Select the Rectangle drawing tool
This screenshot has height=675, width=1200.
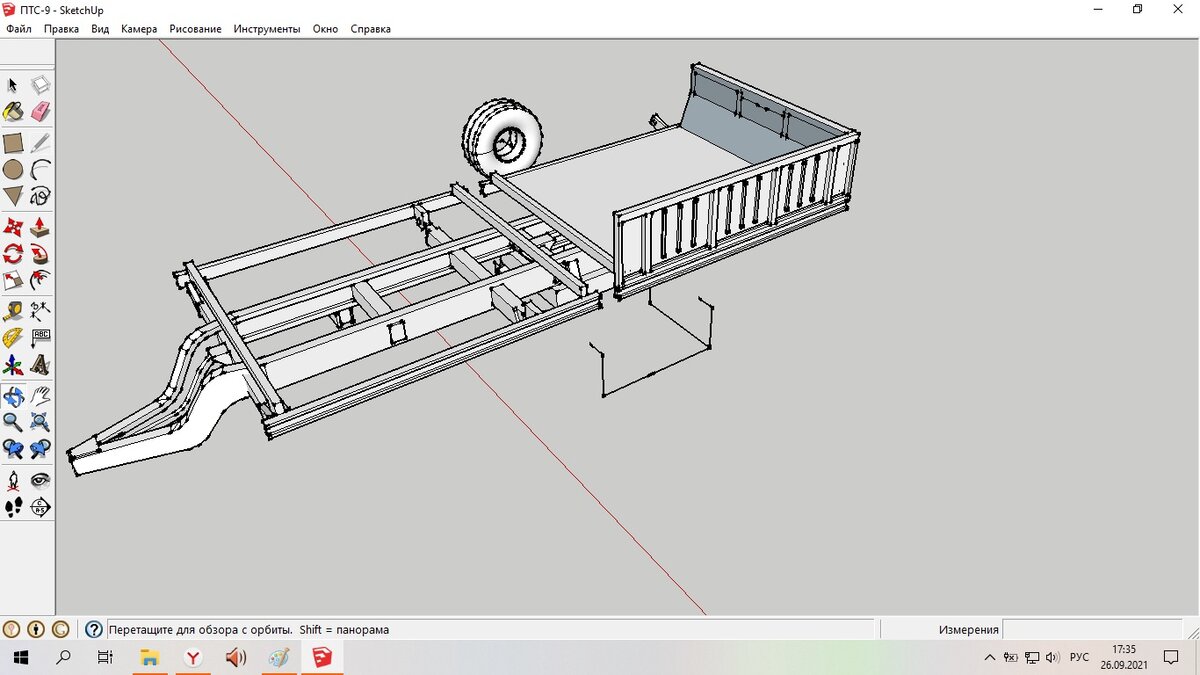tap(13, 143)
